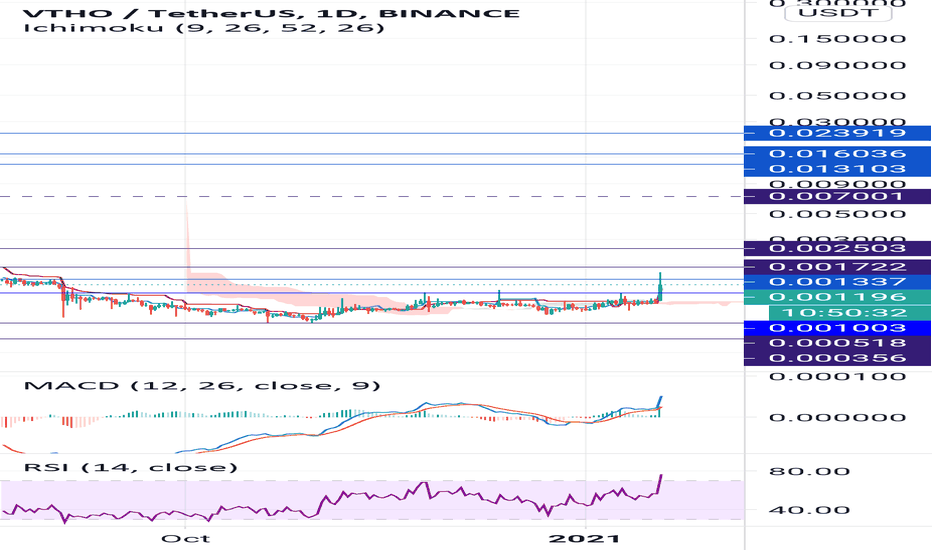Select the 0.016036 price level label

pyautogui.click(x=837, y=154)
